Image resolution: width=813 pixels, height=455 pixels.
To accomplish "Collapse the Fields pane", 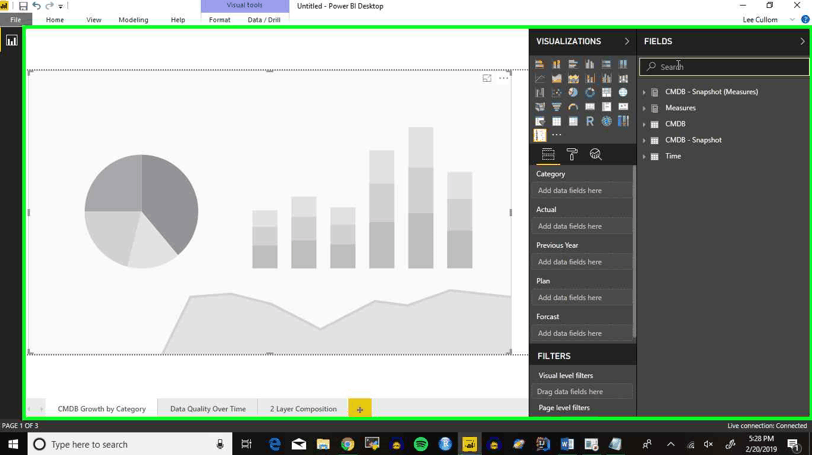I will 802,41.
